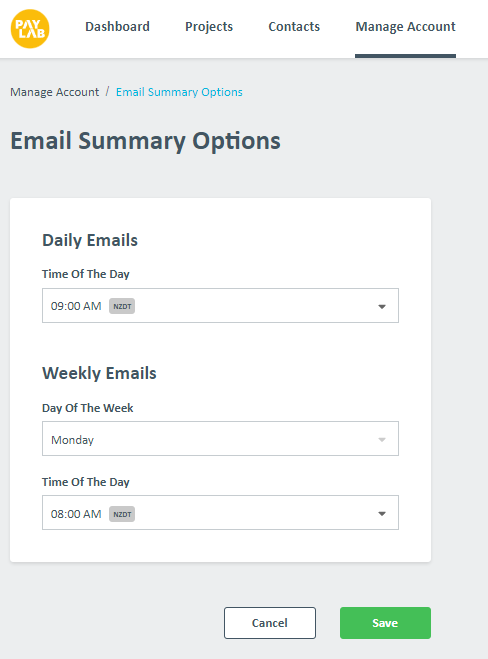Click the 09:00 AM time value

coord(76,306)
